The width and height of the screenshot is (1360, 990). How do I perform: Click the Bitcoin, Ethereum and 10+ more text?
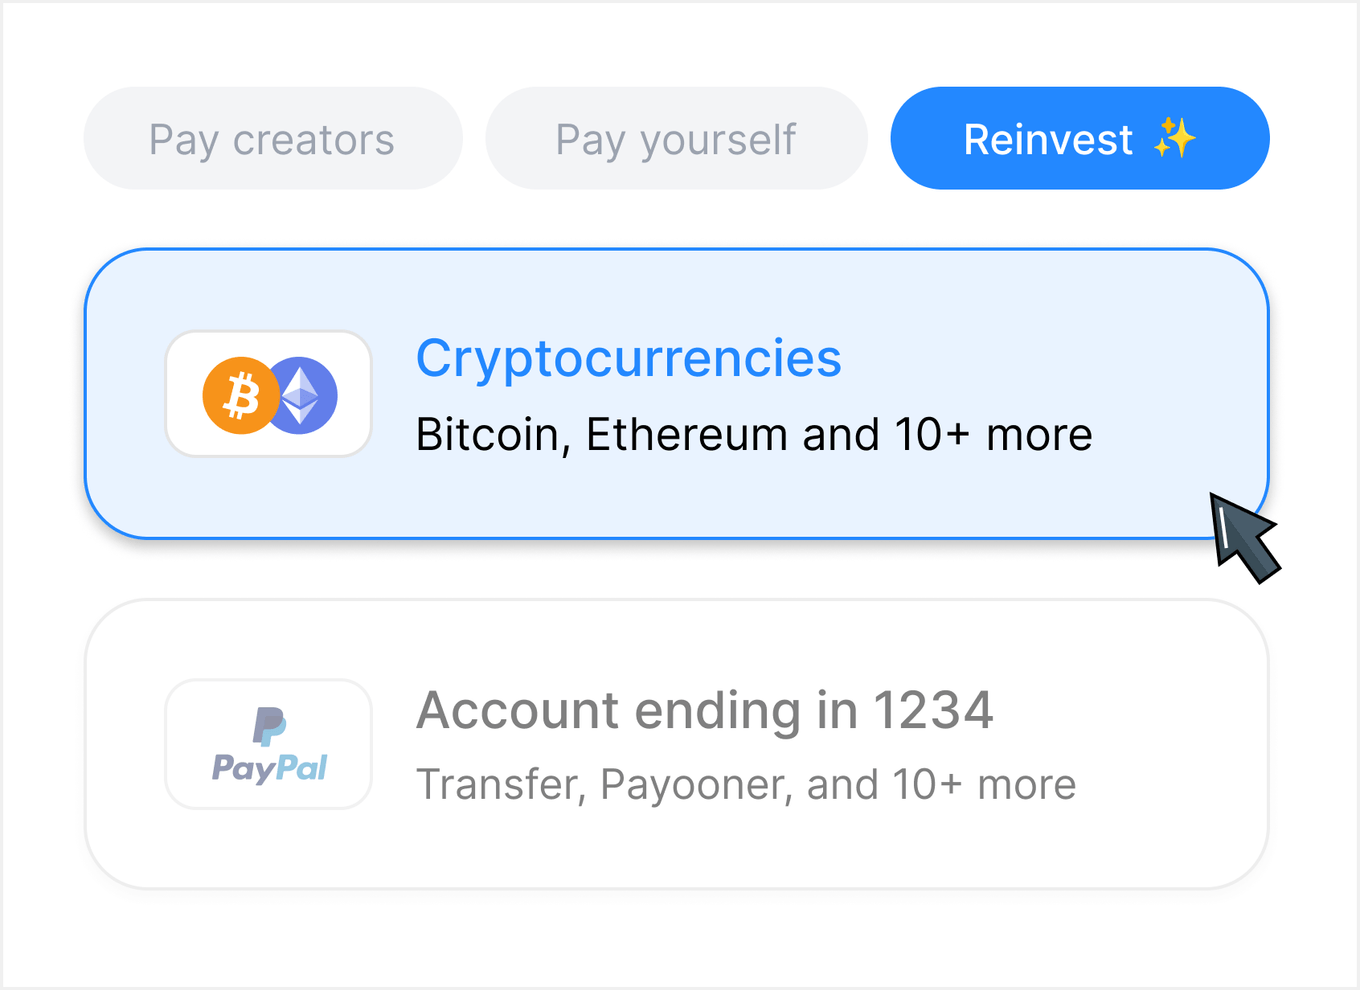(754, 433)
